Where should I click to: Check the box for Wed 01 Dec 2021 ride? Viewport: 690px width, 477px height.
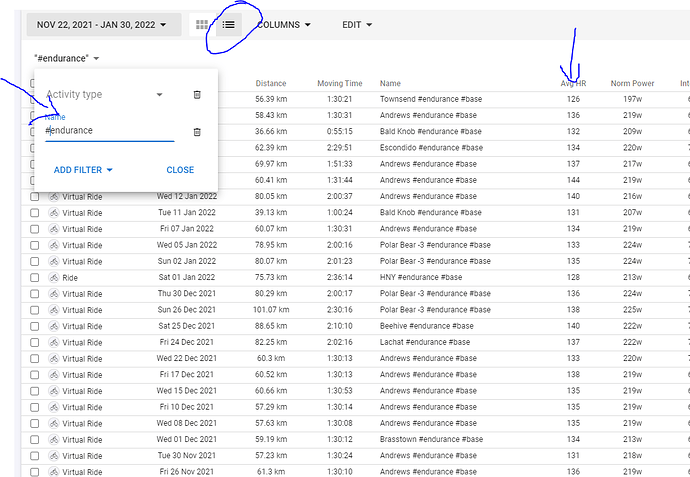coord(35,440)
